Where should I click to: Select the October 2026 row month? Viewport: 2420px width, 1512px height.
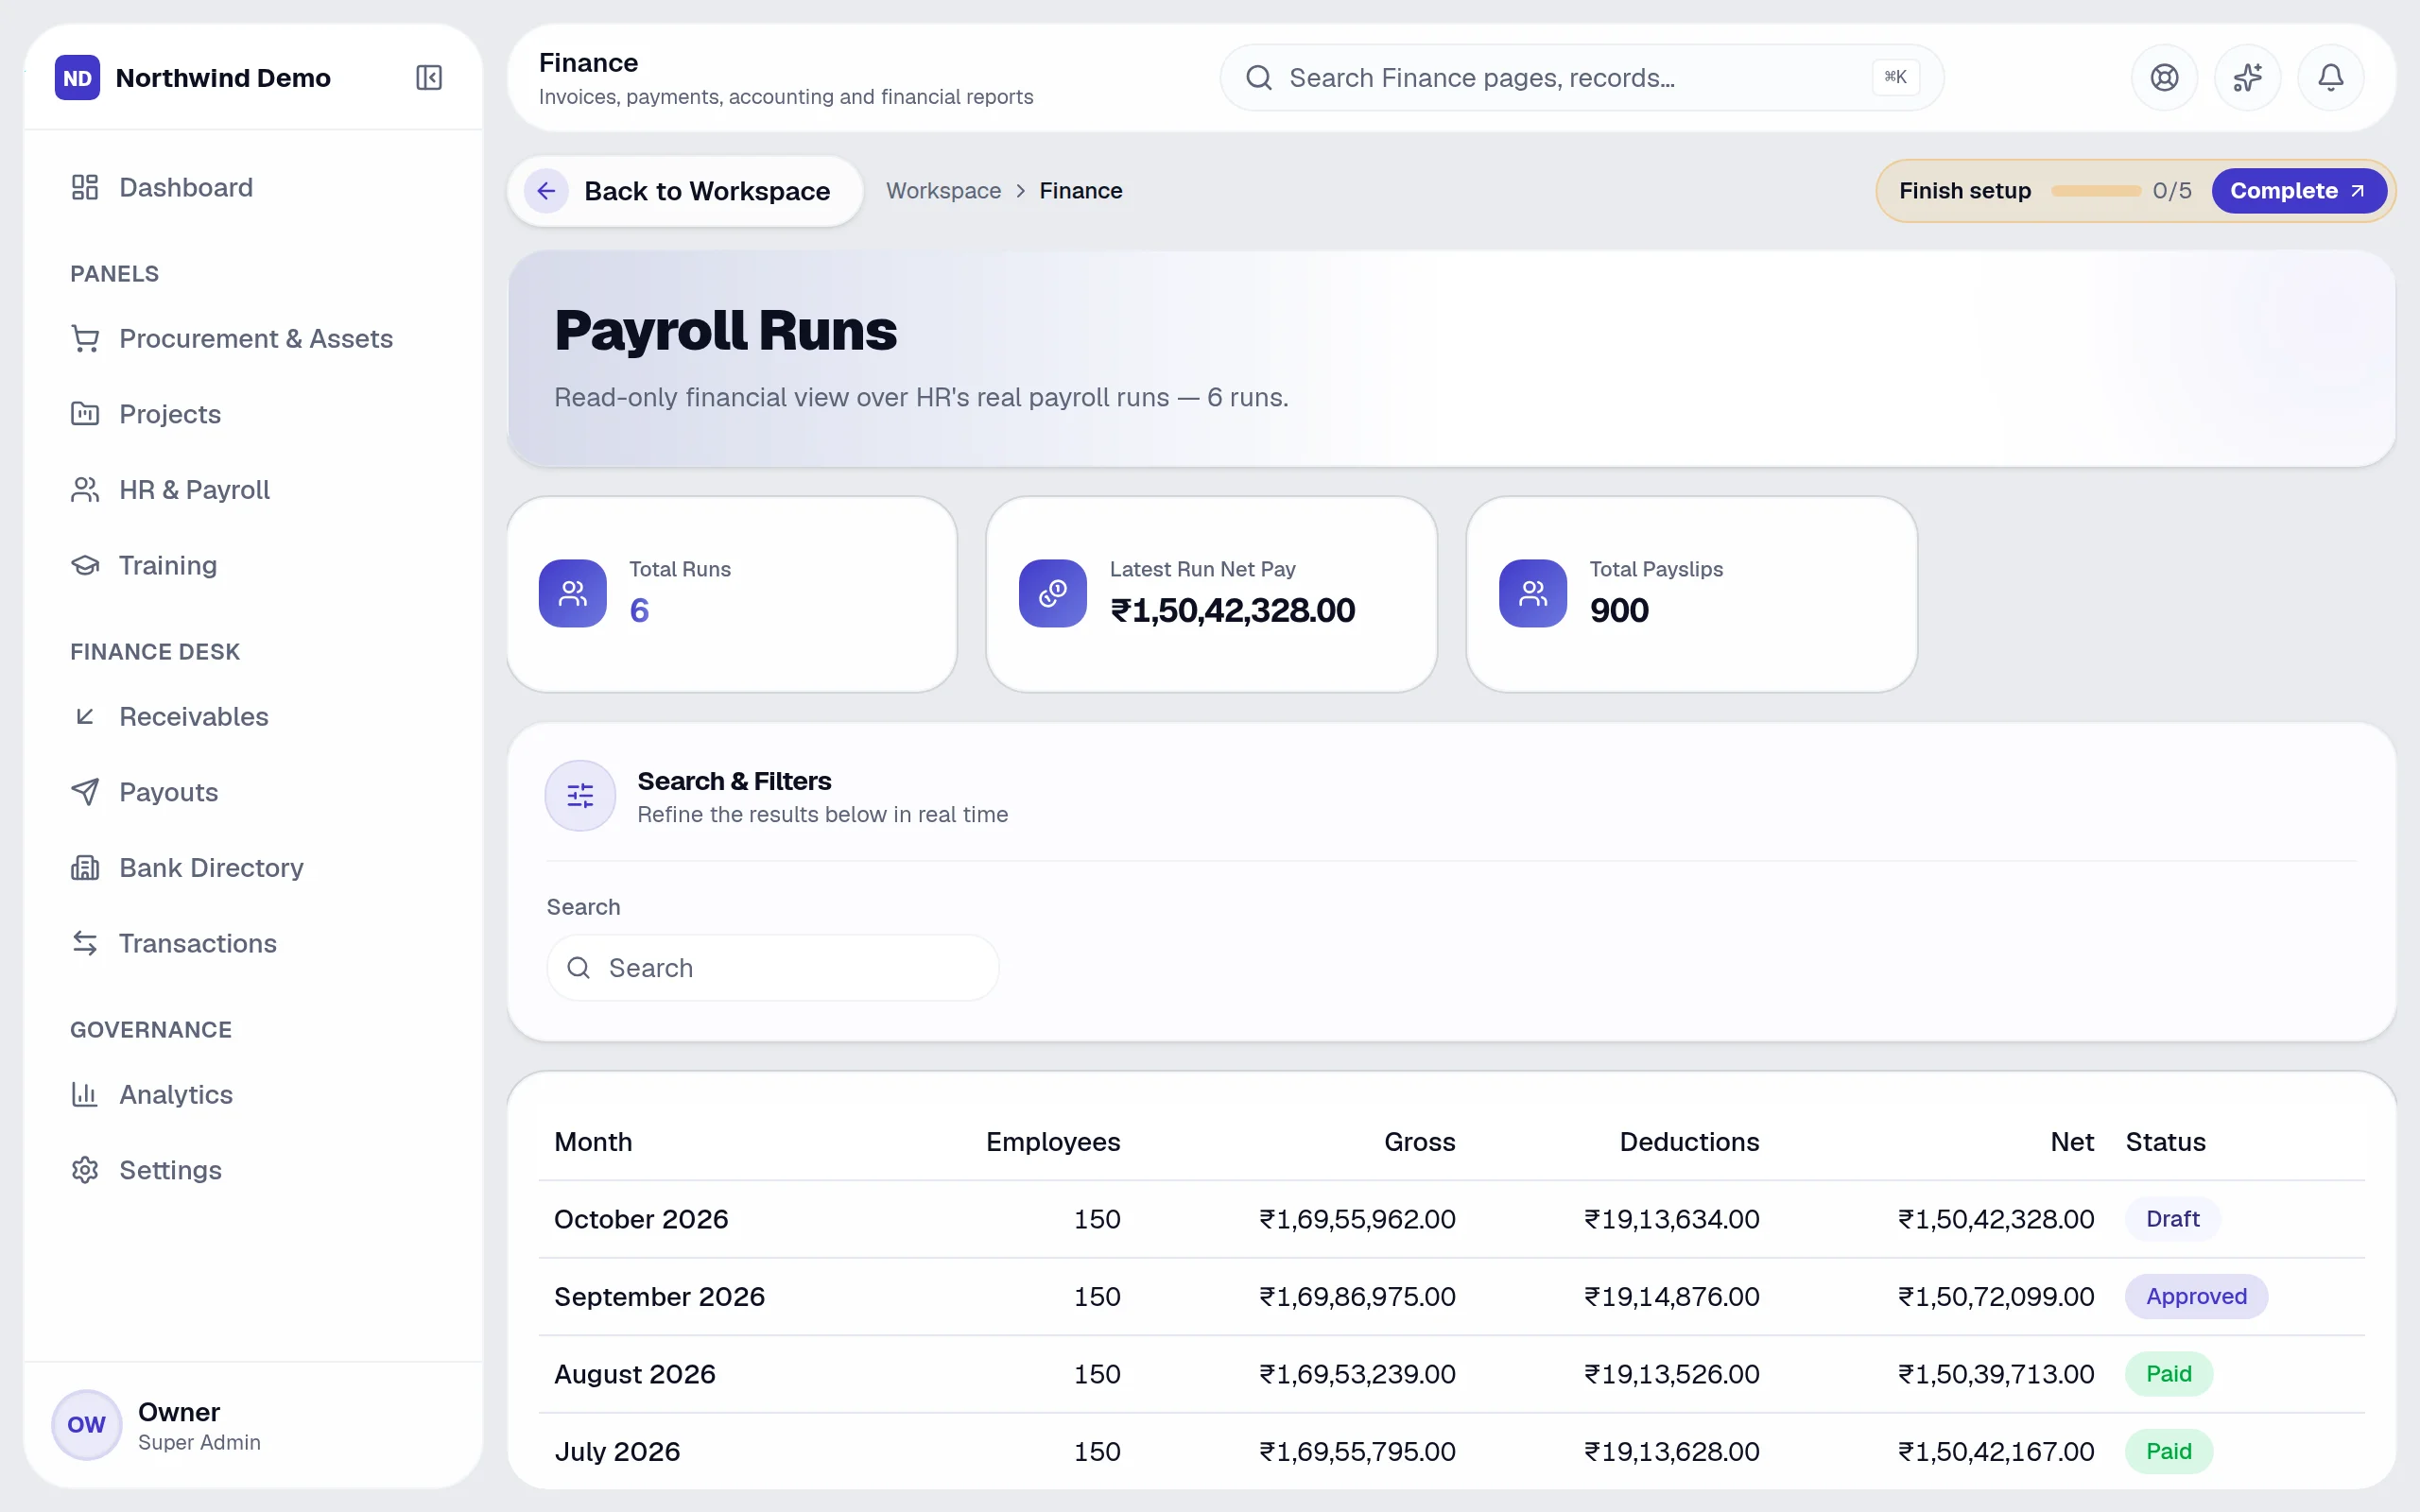[641, 1219]
